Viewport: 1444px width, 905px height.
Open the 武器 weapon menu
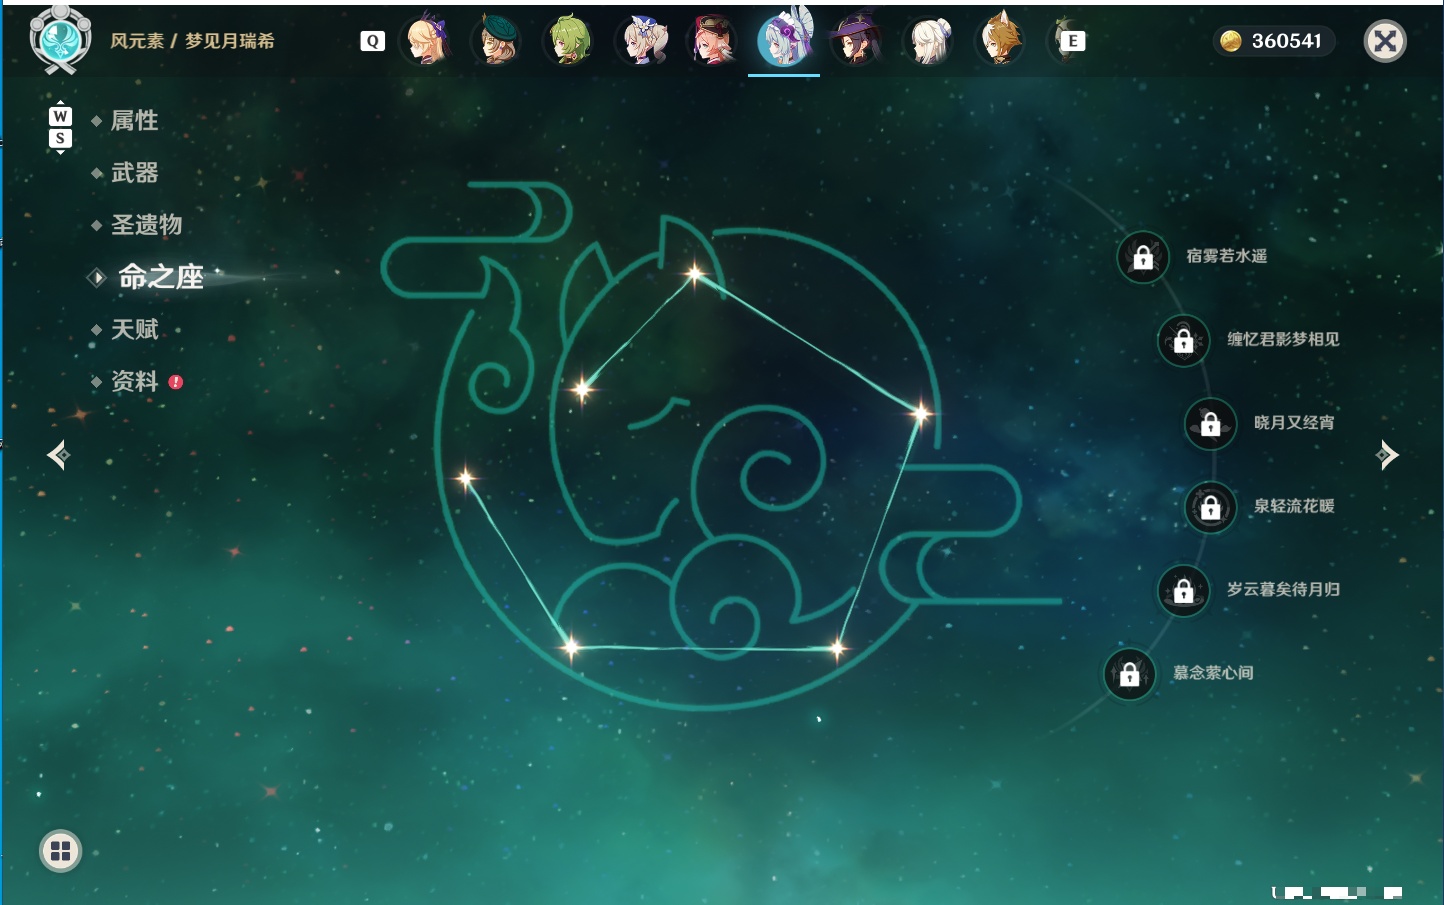(134, 173)
